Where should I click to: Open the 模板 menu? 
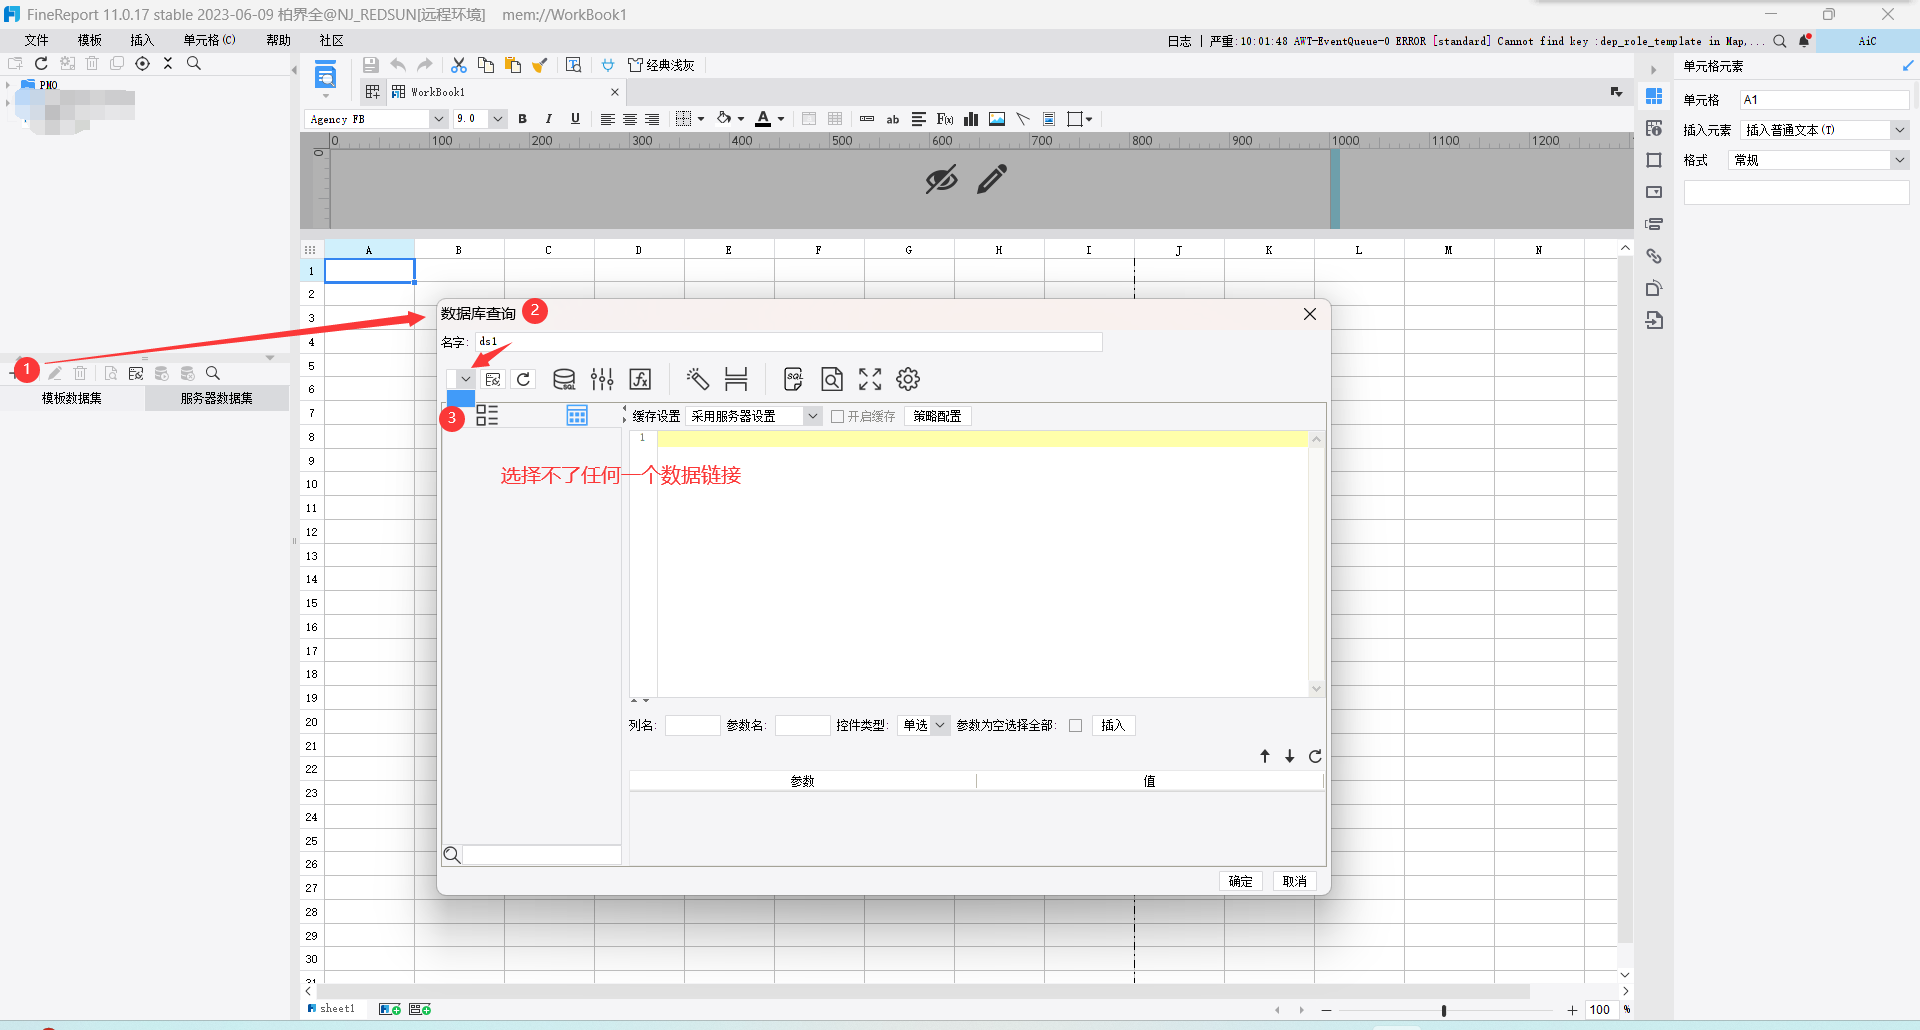coord(90,40)
